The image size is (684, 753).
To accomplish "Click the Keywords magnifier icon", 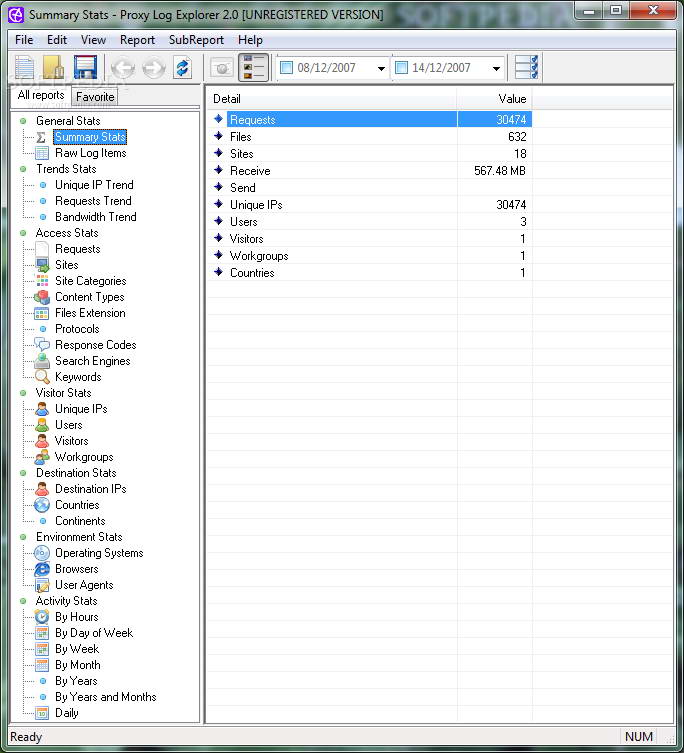I will point(42,377).
